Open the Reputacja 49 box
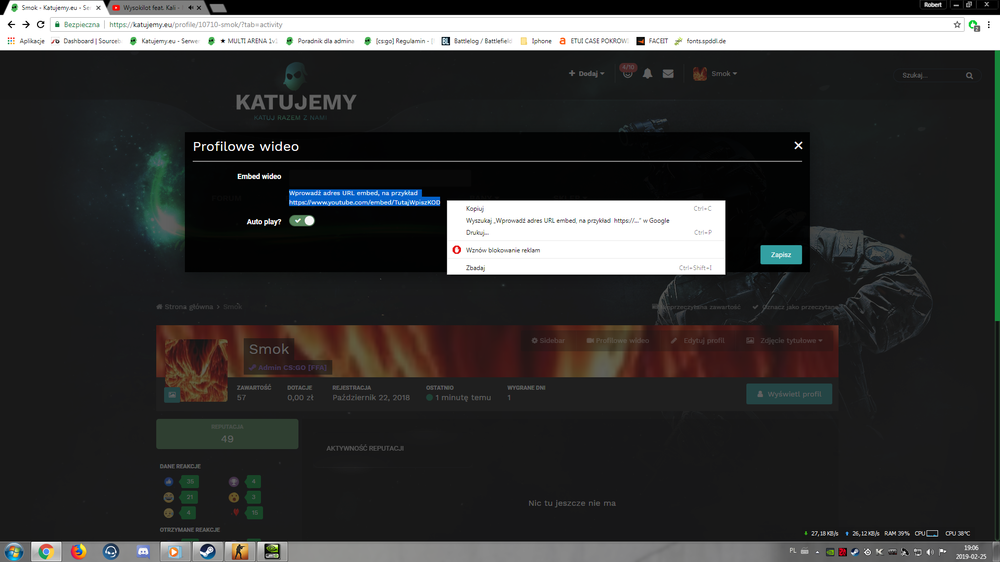Viewport: 1000px width, 562px height. (227, 434)
